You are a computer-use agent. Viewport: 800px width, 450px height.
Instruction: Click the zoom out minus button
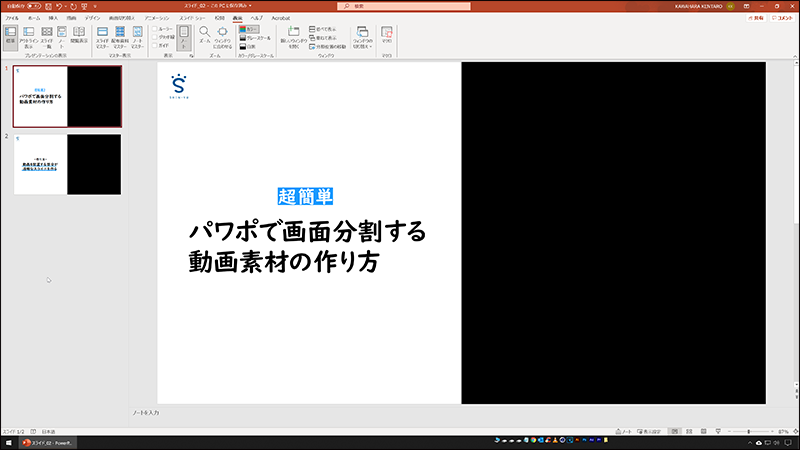[729, 432]
